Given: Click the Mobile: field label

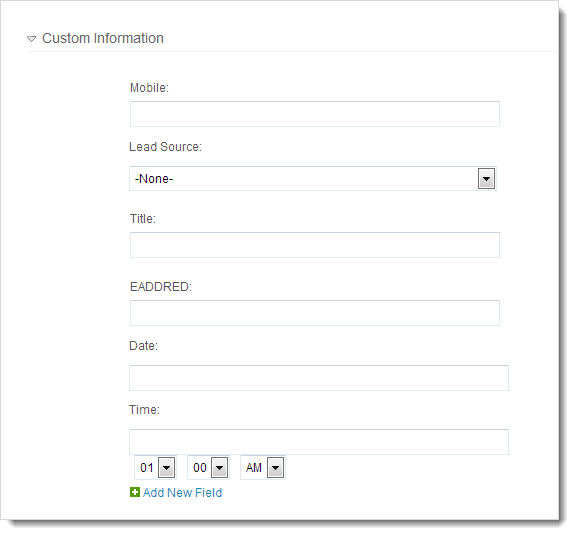Looking at the screenshot, I should coord(149,88).
